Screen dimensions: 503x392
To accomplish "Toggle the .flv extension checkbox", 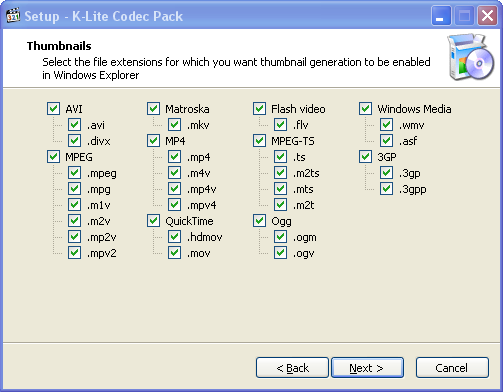I will (x=280, y=125).
